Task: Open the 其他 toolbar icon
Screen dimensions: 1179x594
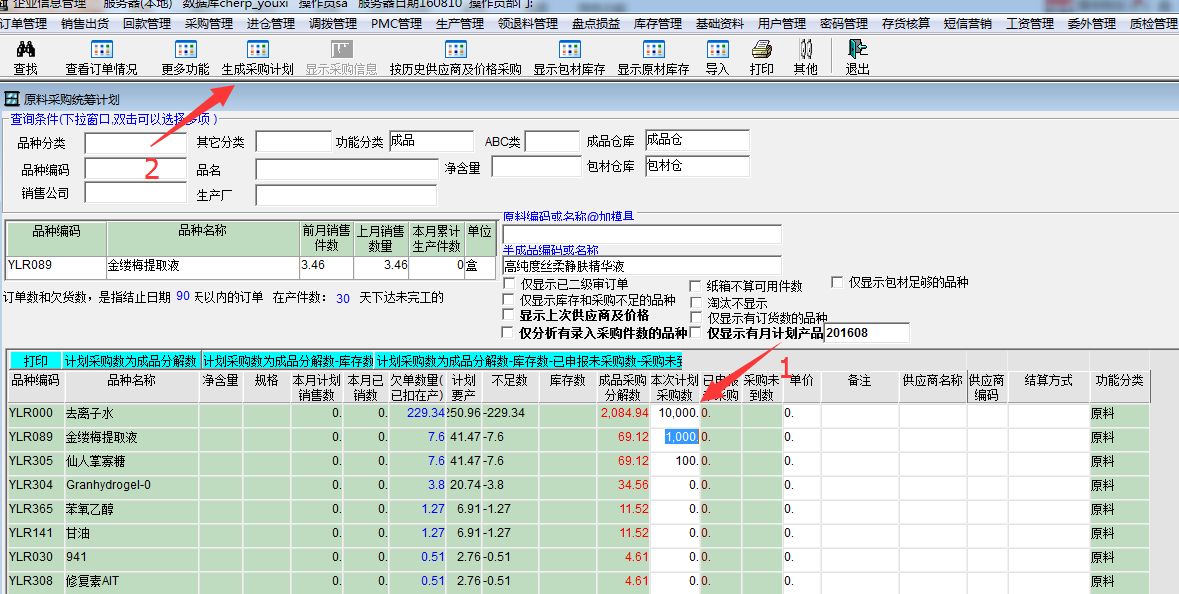Action: pyautogui.click(x=805, y=50)
